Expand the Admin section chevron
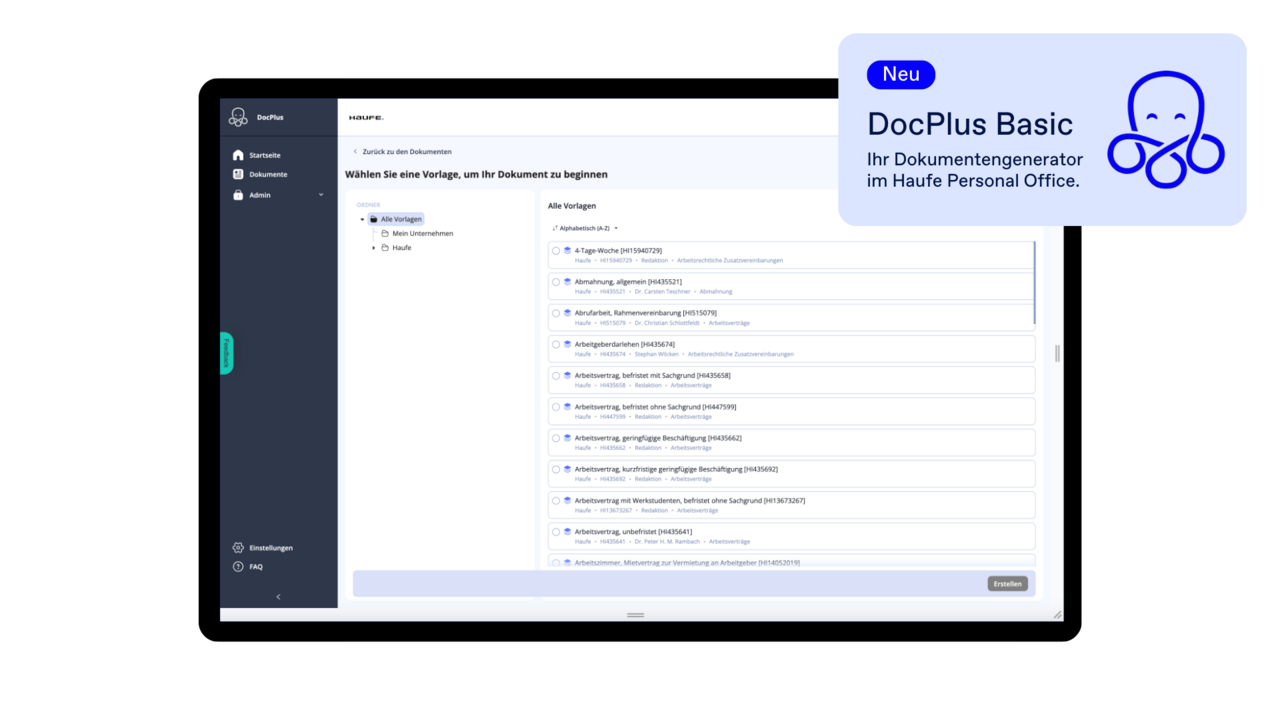This screenshot has width=1280, height=720. click(x=320, y=194)
